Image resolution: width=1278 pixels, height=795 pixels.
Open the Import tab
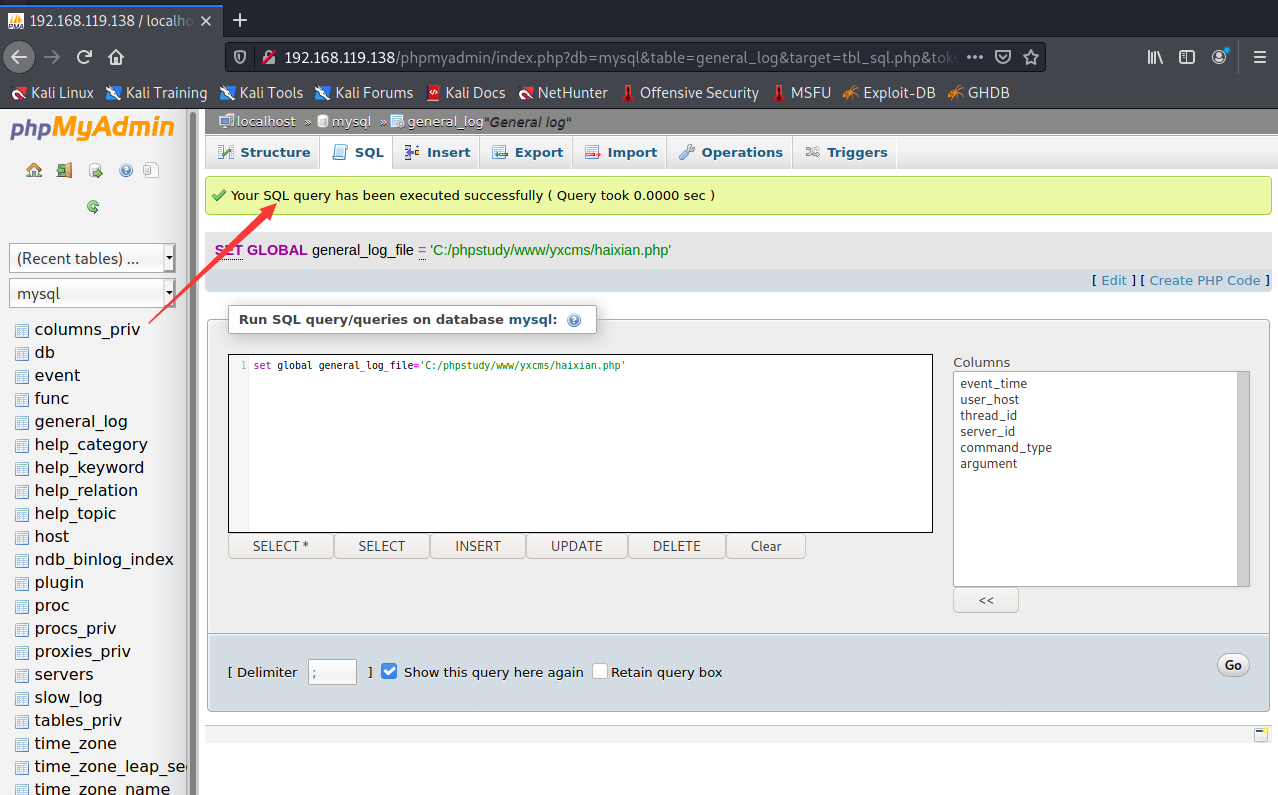(x=620, y=152)
